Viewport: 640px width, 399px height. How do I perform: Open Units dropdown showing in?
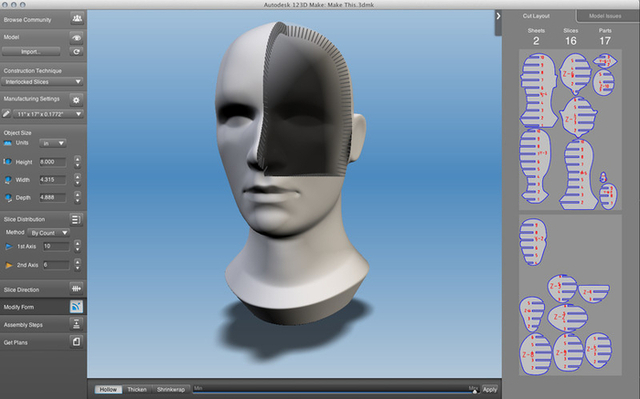pos(53,143)
